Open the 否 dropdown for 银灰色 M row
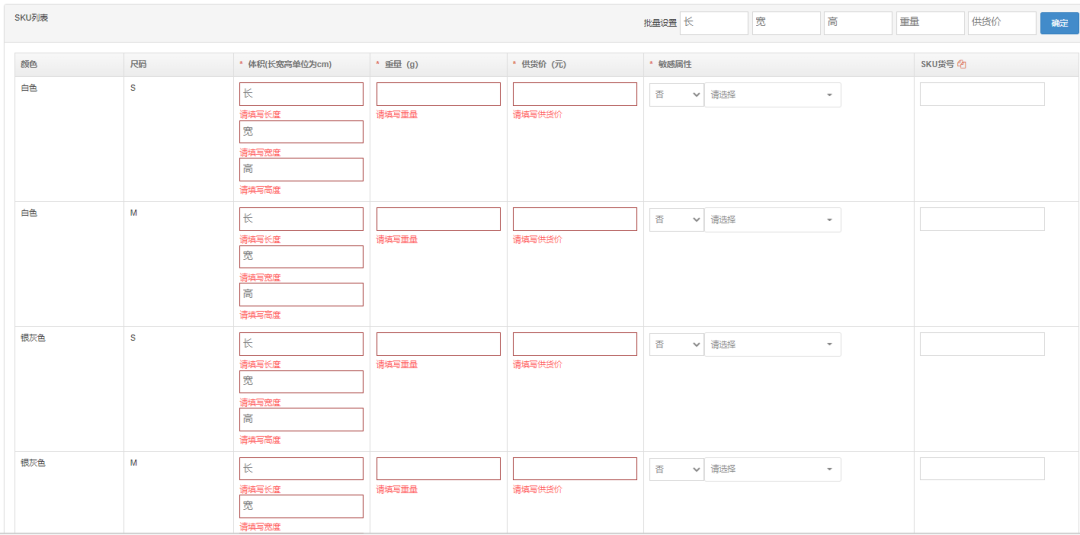The image size is (1080, 535). point(676,469)
